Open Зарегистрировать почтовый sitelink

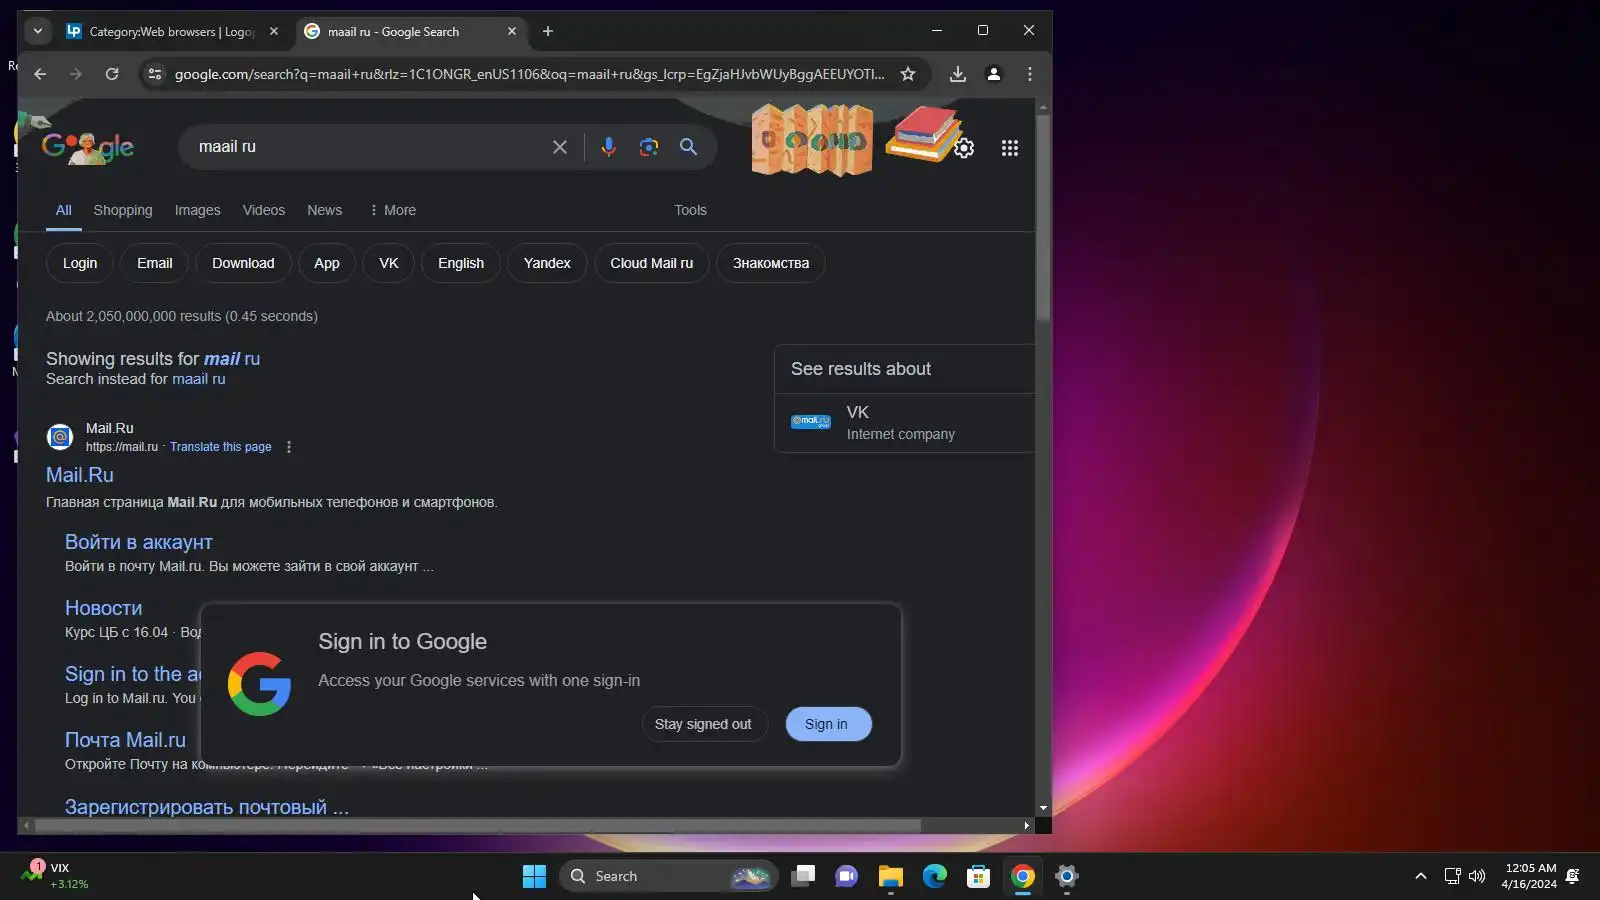207,807
